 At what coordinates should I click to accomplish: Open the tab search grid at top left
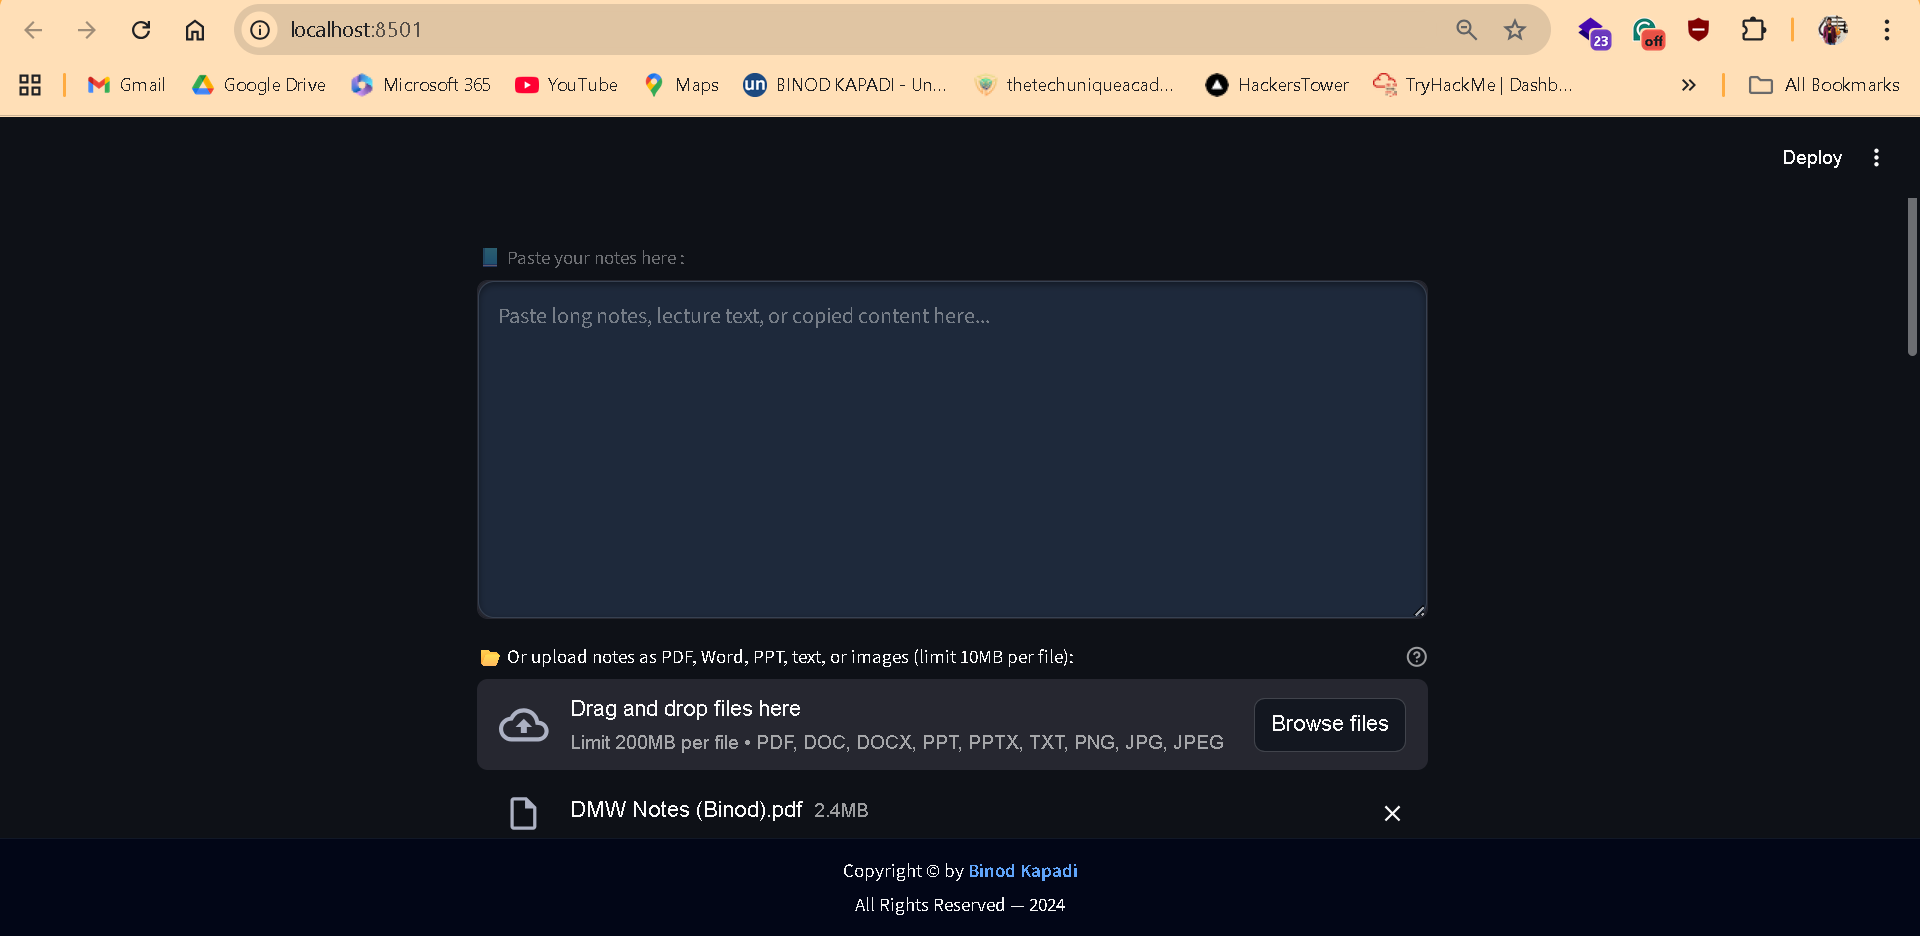tap(29, 85)
